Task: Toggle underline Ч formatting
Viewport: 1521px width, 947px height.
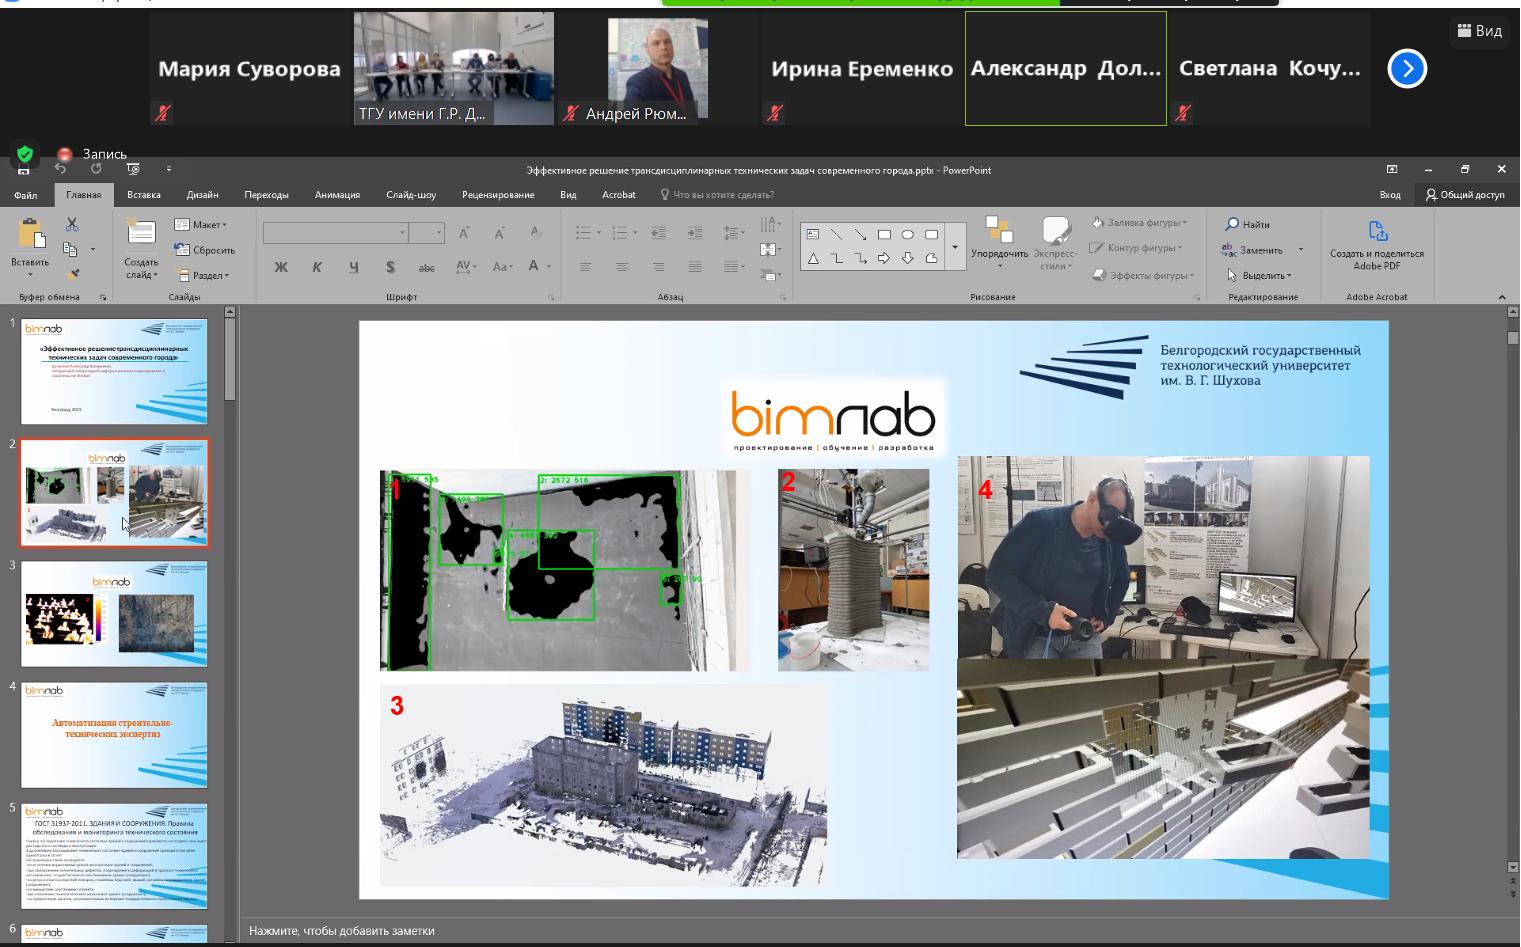Action: (x=354, y=267)
